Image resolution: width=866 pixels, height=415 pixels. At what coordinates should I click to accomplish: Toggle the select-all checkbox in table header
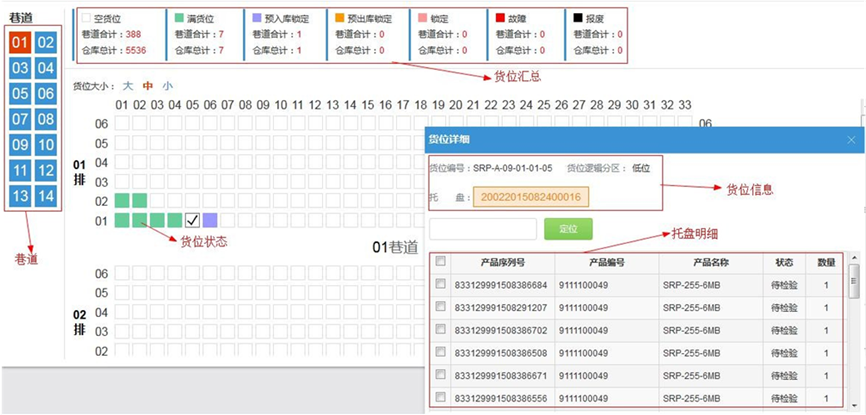(440, 262)
